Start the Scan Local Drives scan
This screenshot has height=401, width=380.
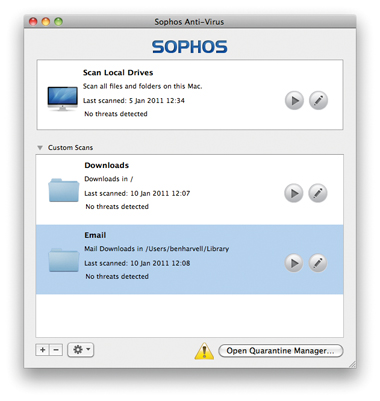click(x=294, y=100)
